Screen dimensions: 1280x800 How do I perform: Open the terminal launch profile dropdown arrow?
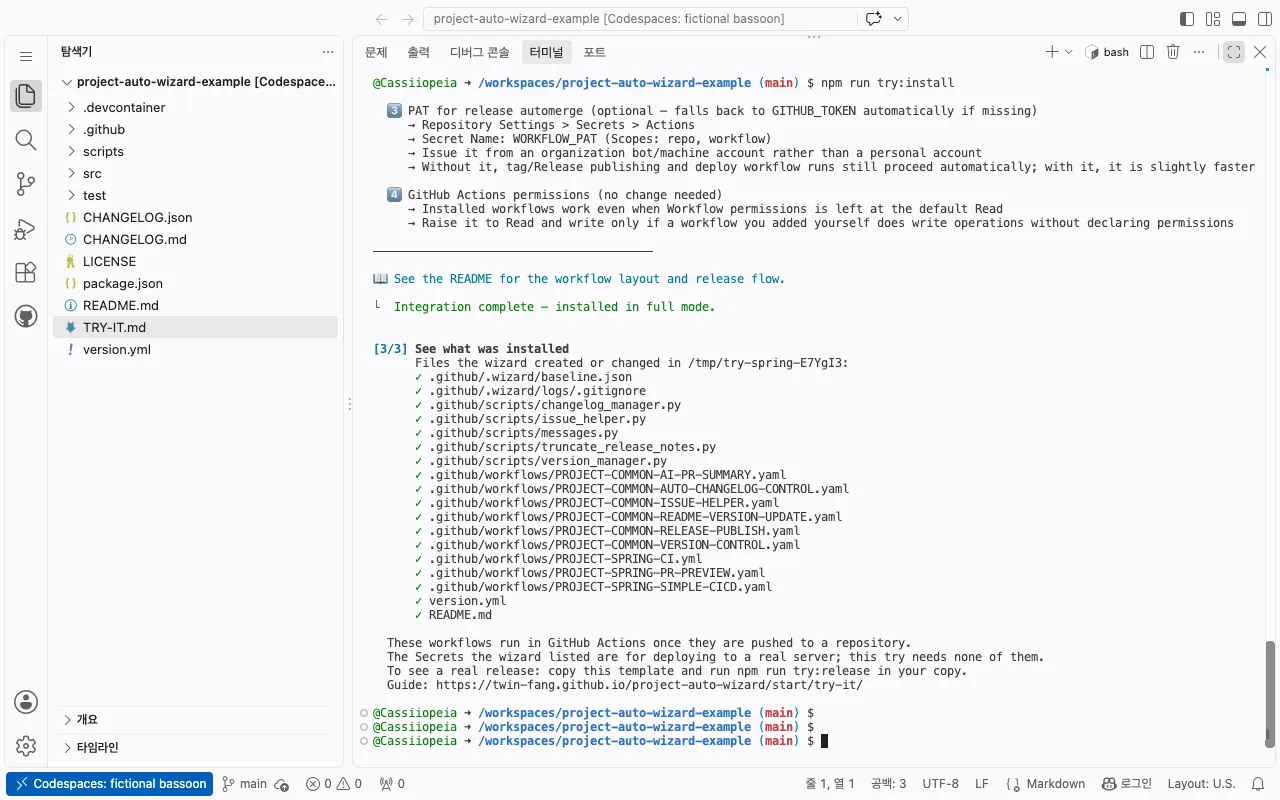pos(1069,52)
